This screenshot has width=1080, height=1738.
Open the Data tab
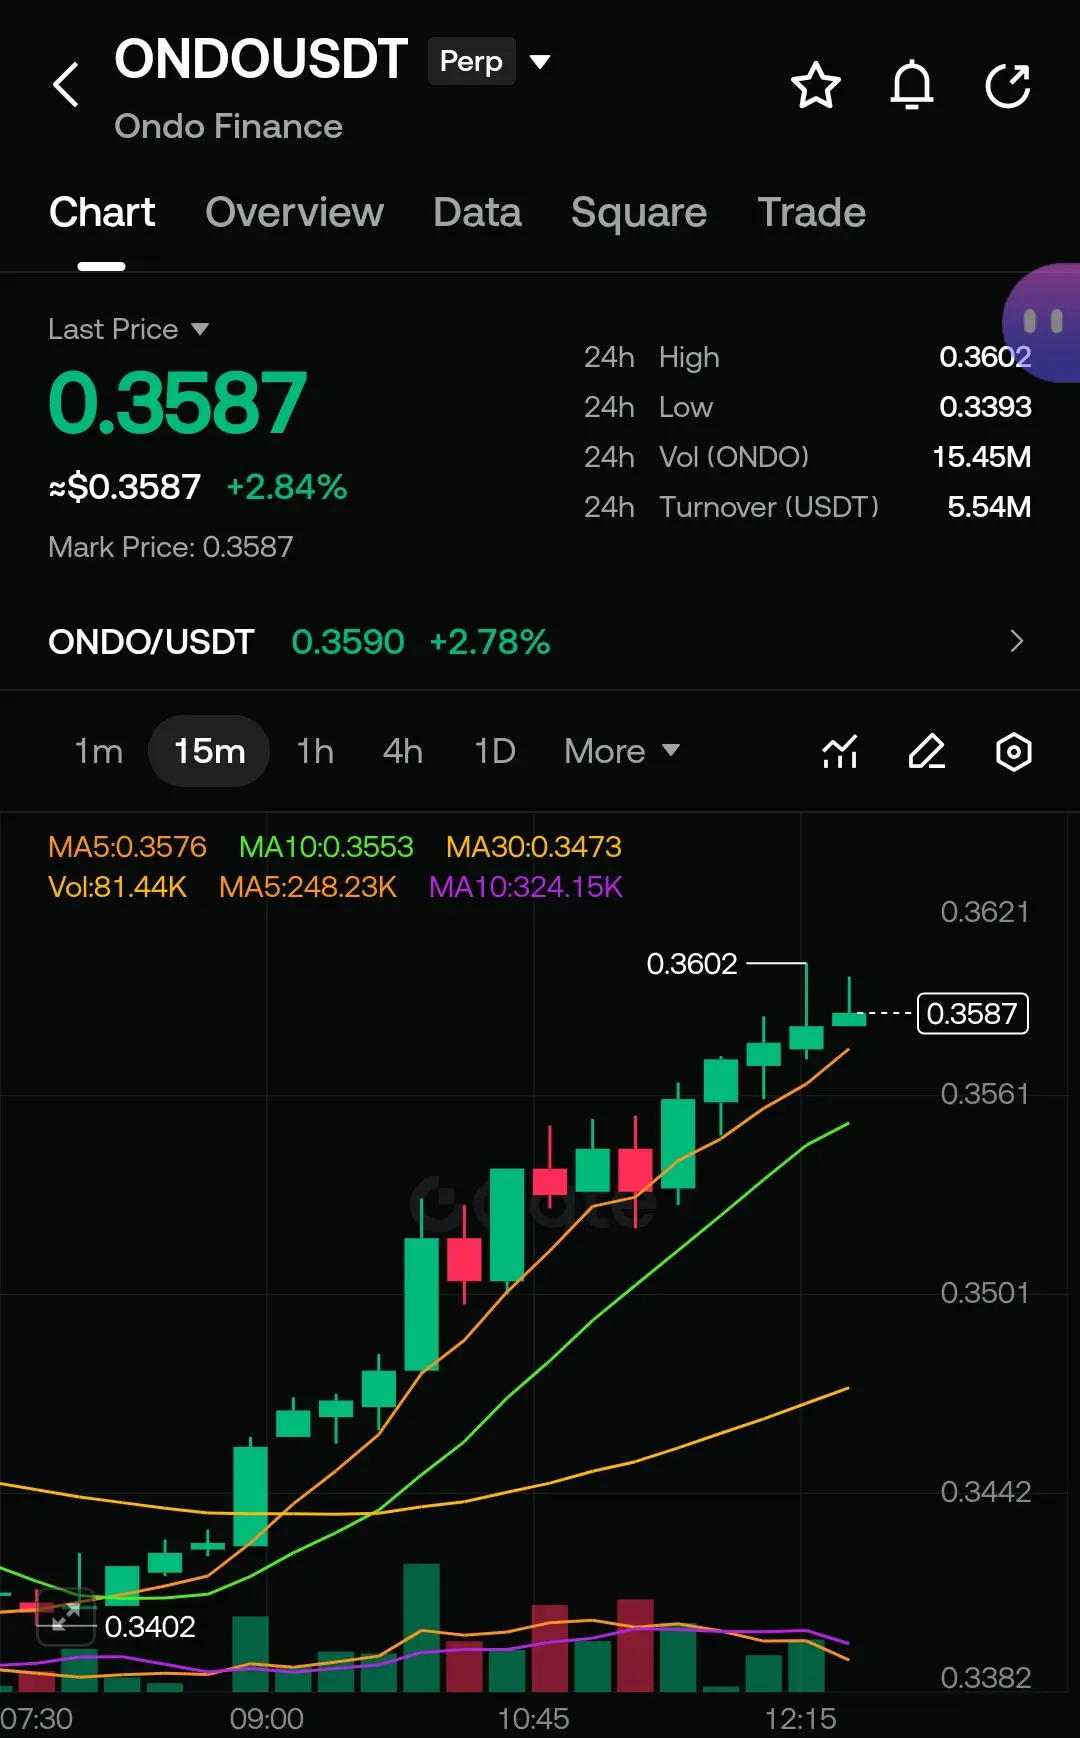[x=477, y=212]
